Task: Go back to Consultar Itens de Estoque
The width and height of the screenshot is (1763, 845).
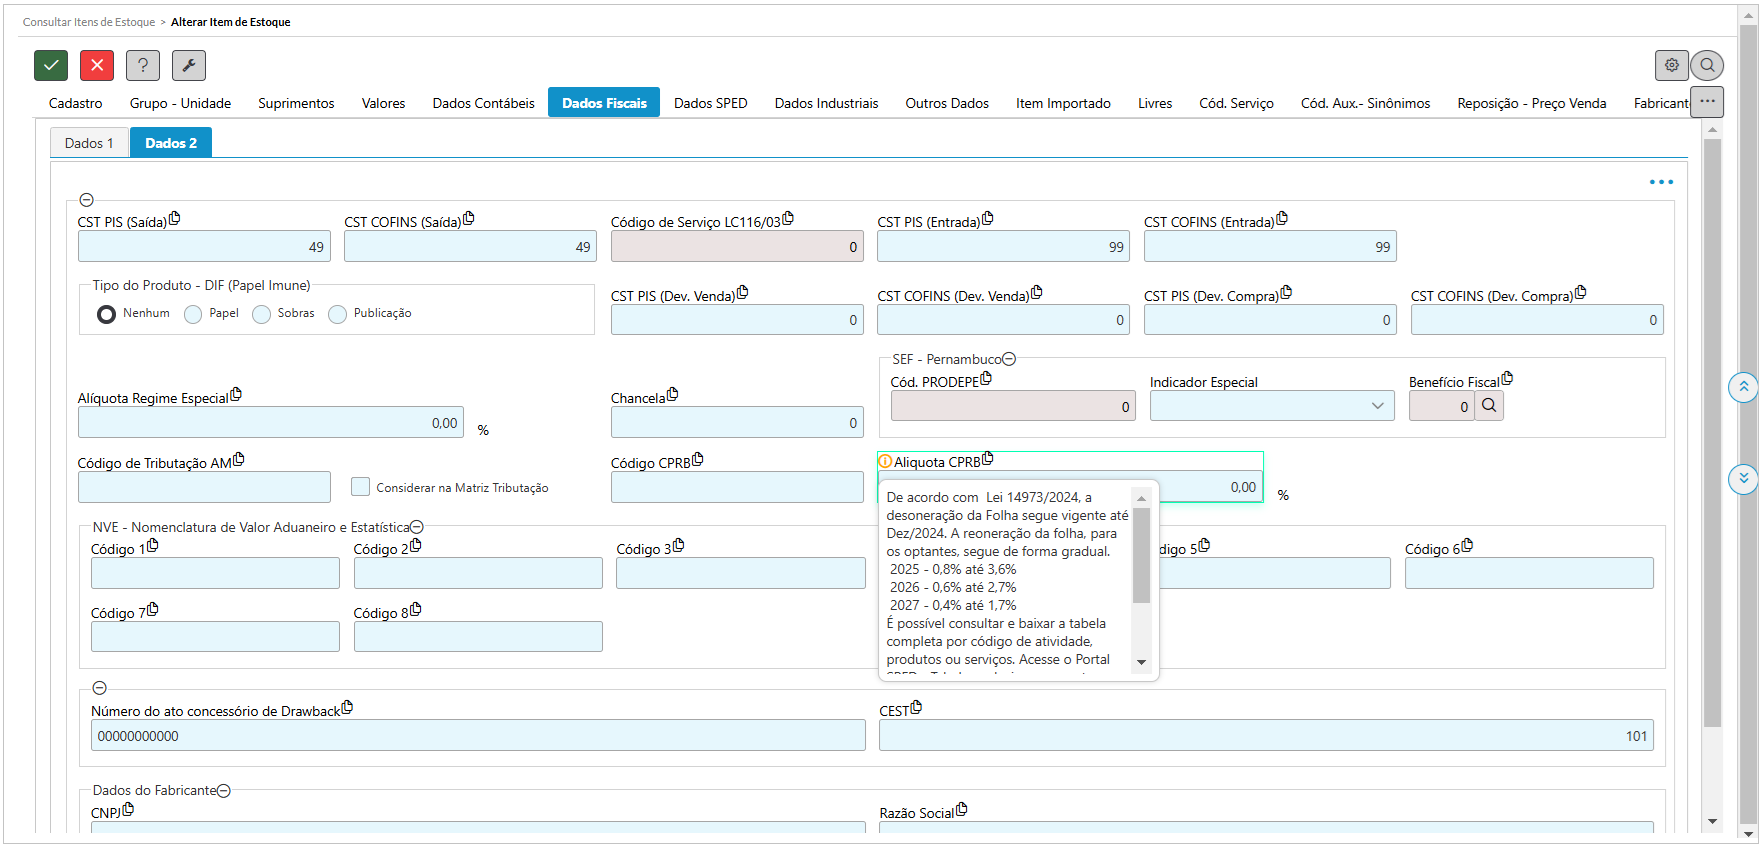Action: (x=89, y=22)
